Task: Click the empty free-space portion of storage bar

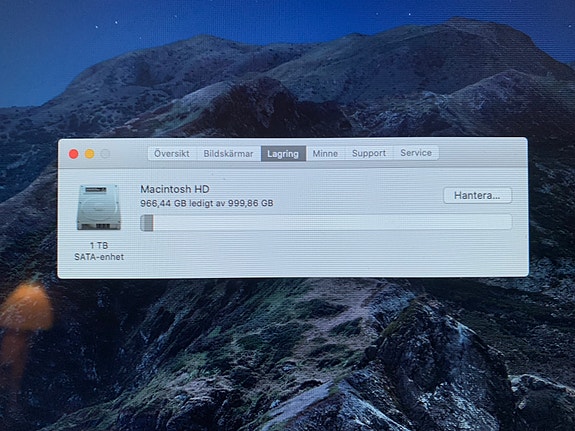Action: (332, 222)
